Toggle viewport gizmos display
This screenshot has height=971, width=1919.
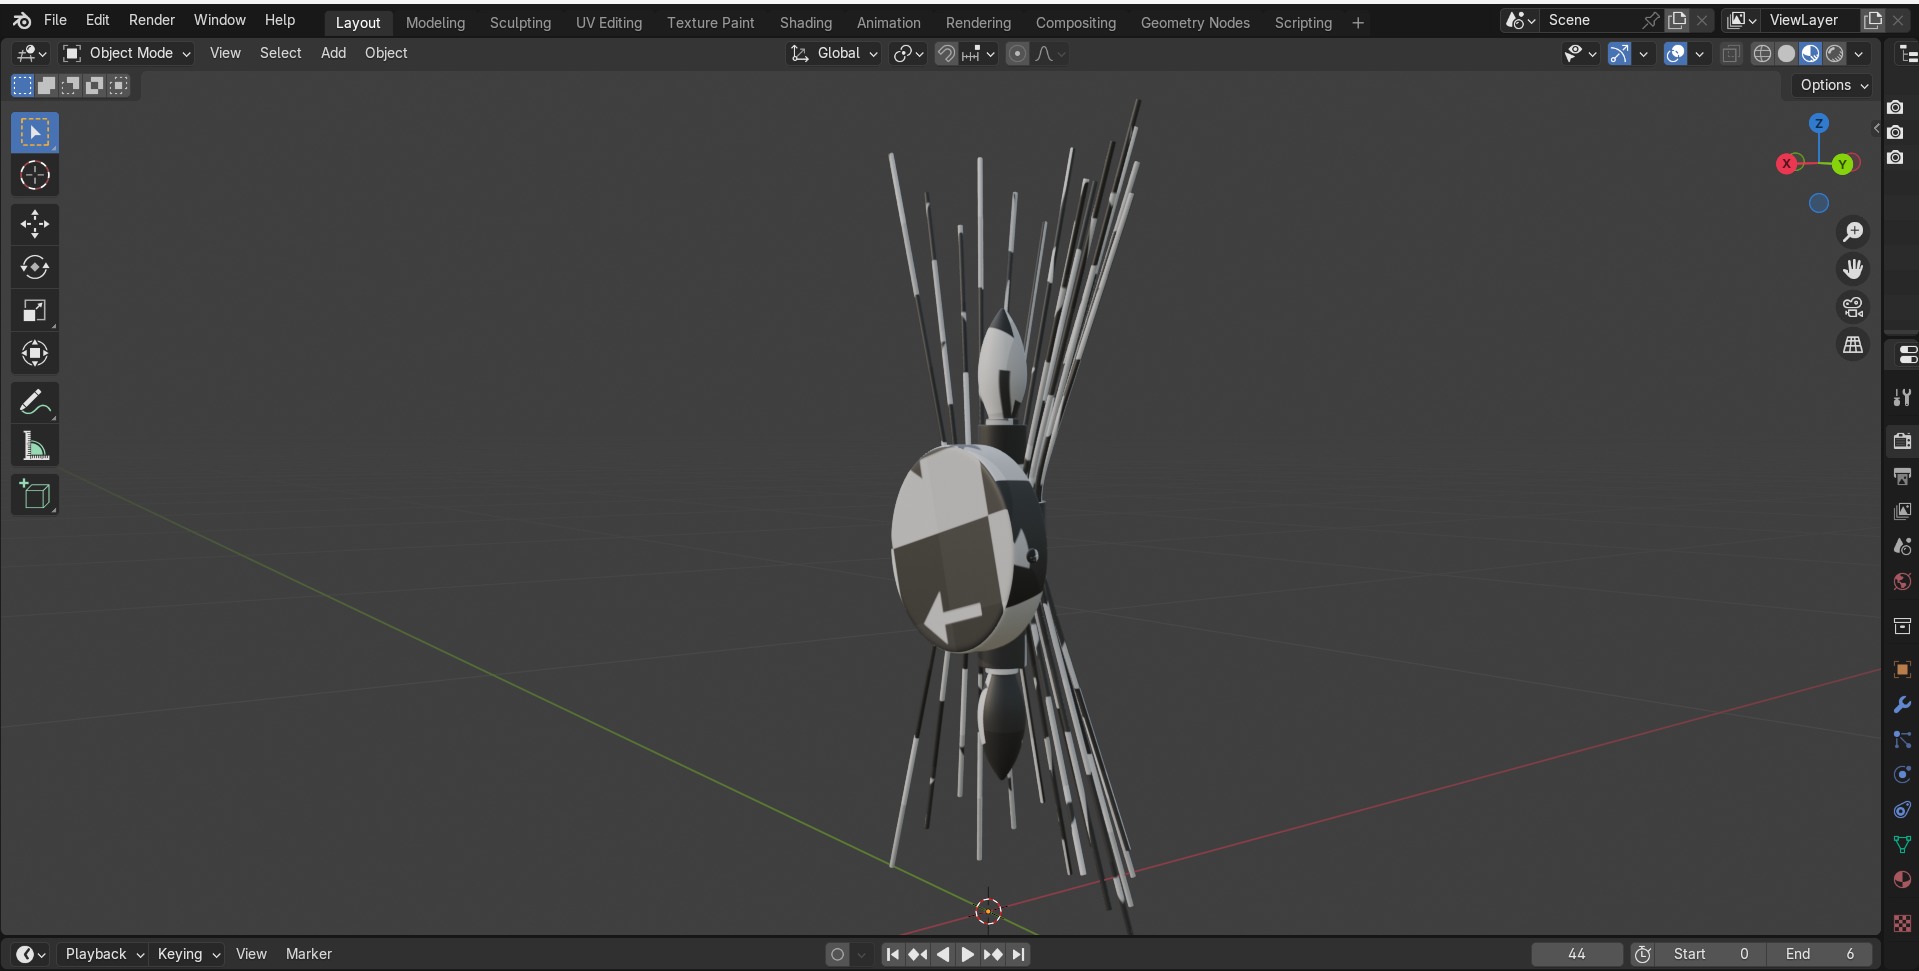(1619, 54)
